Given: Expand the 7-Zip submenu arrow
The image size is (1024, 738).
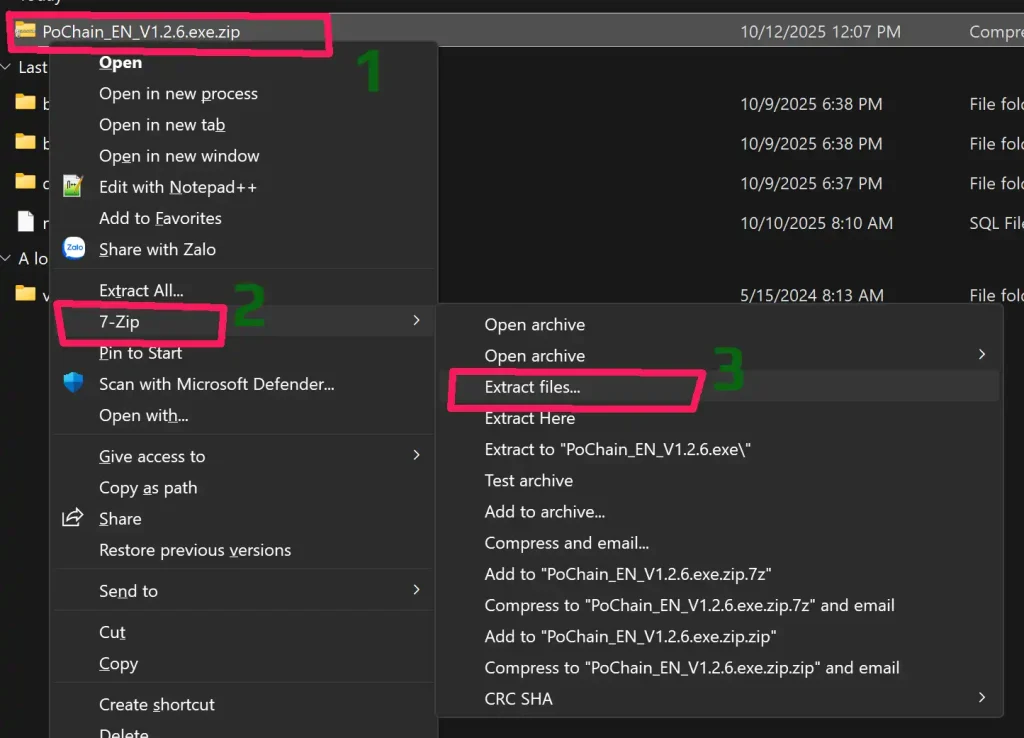Looking at the screenshot, I should point(416,321).
